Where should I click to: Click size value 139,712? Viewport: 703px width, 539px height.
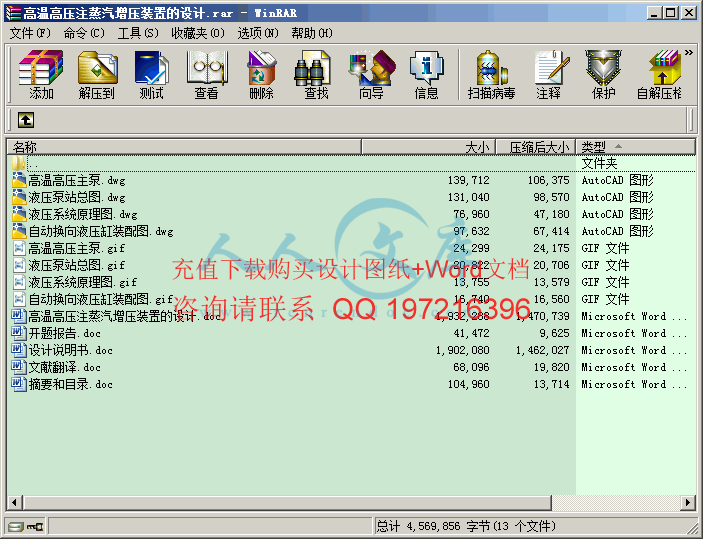pos(469,180)
